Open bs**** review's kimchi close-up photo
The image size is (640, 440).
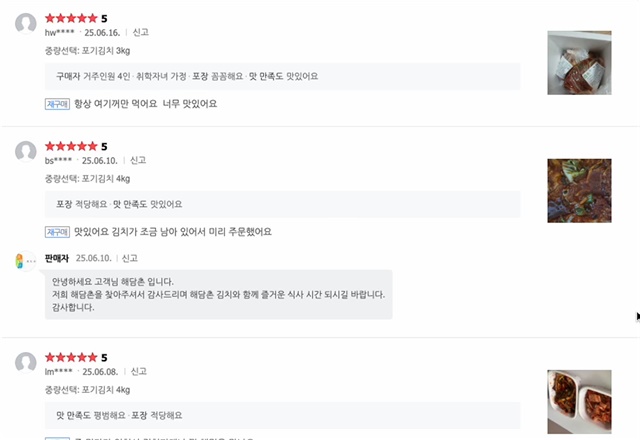(579, 191)
